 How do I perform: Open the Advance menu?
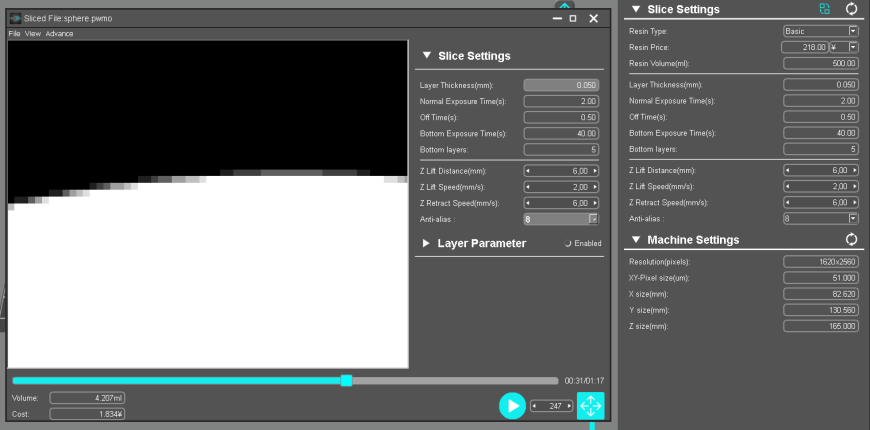pos(59,34)
